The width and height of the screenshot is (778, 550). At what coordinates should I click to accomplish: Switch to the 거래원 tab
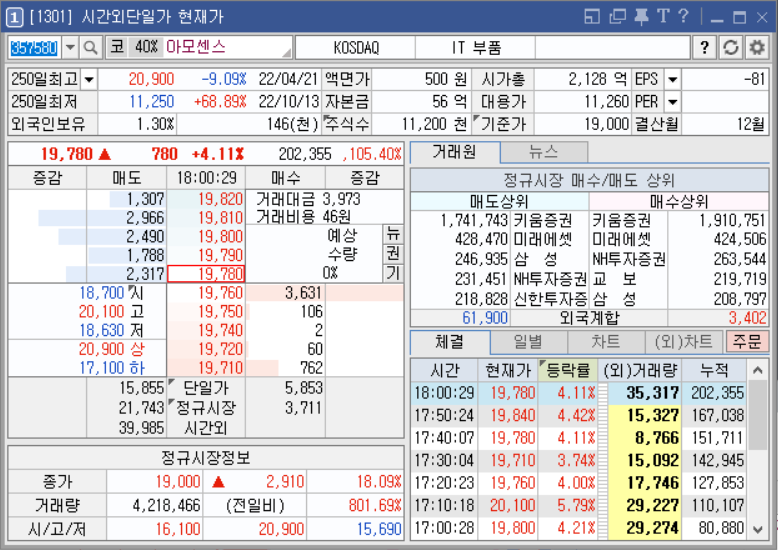(455, 152)
